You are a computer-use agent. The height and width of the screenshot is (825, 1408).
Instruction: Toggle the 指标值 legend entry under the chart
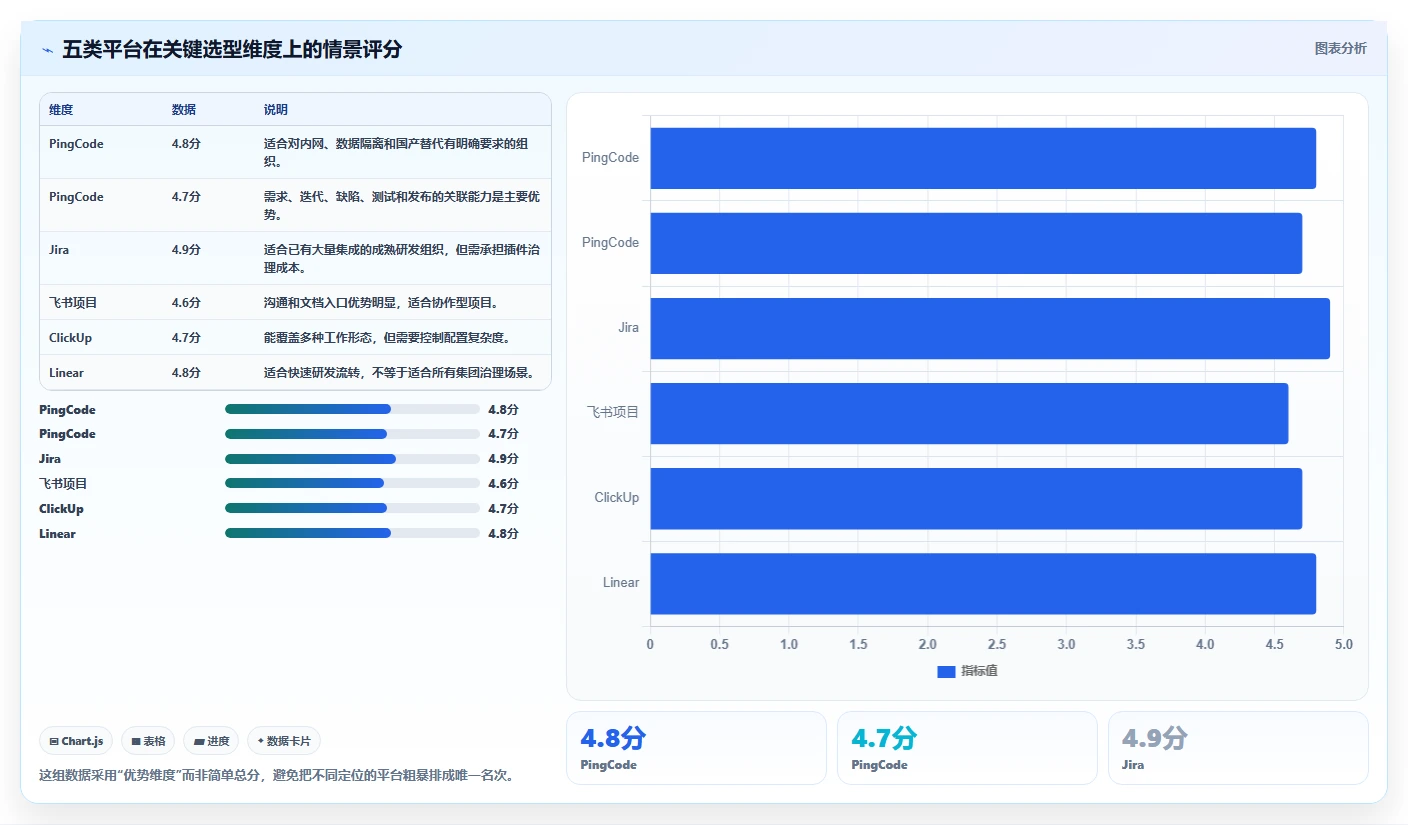pos(967,671)
